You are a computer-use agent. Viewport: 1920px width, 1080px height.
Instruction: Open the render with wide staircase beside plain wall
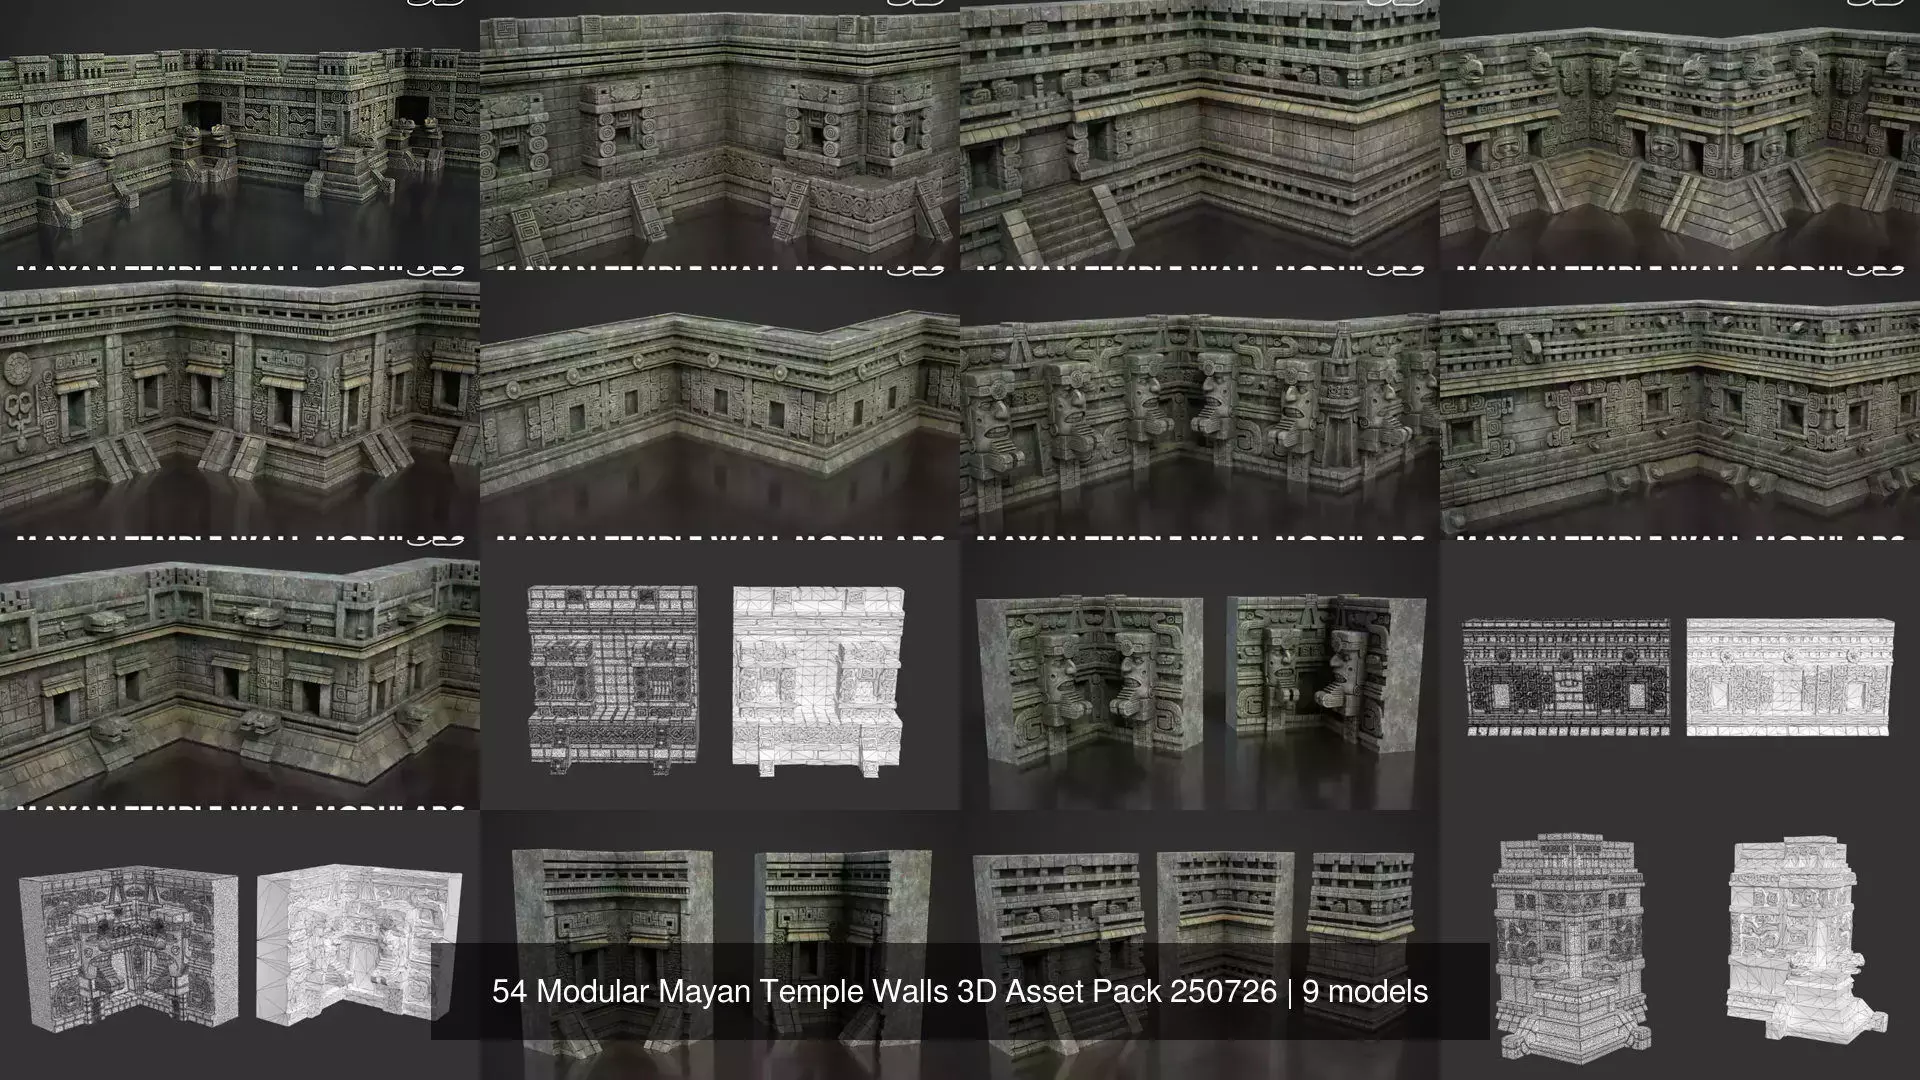1200,135
